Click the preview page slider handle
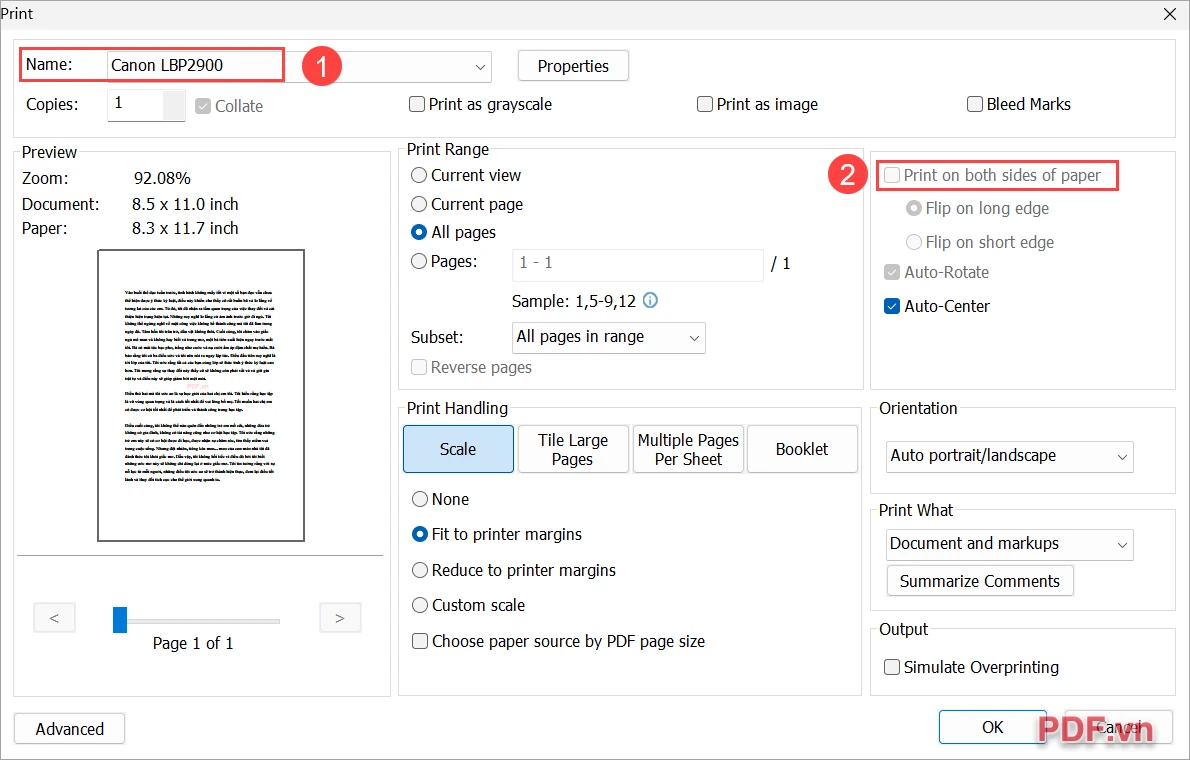This screenshot has width=1190, height=760. [x=120, y=620]
